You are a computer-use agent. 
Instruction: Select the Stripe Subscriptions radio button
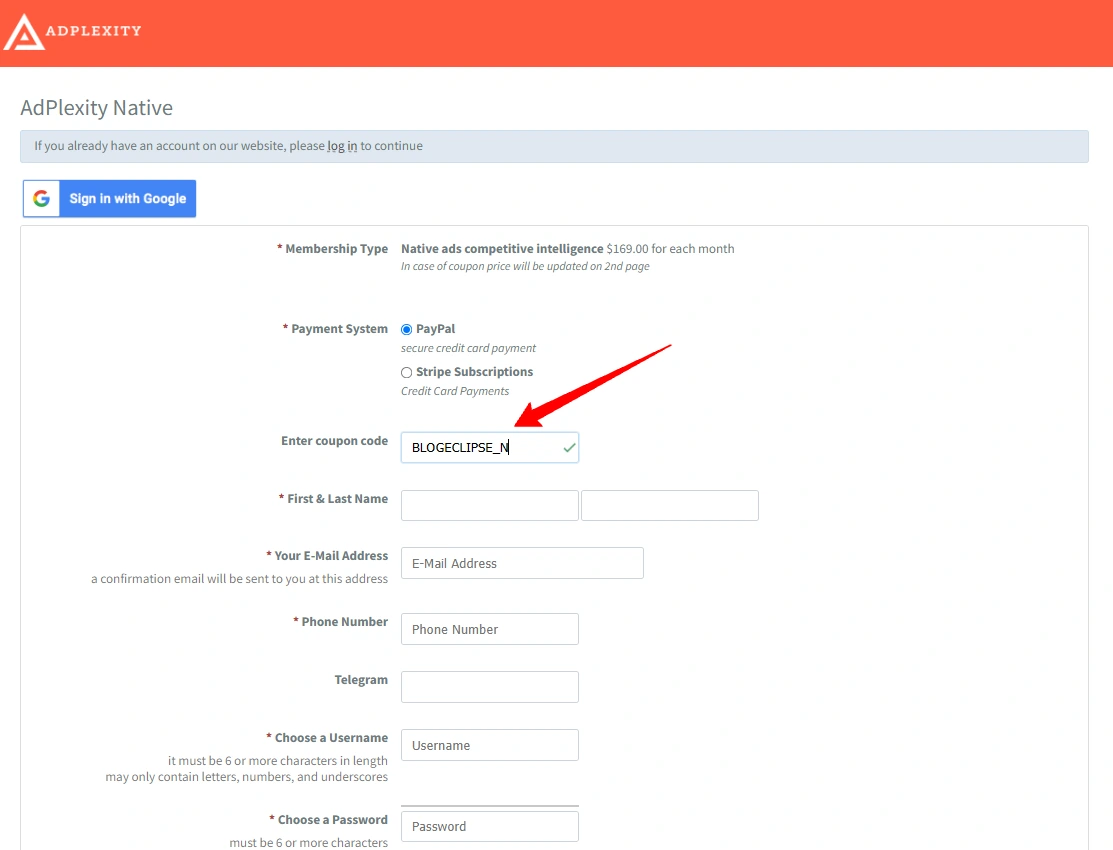click(x=406, y=372)
